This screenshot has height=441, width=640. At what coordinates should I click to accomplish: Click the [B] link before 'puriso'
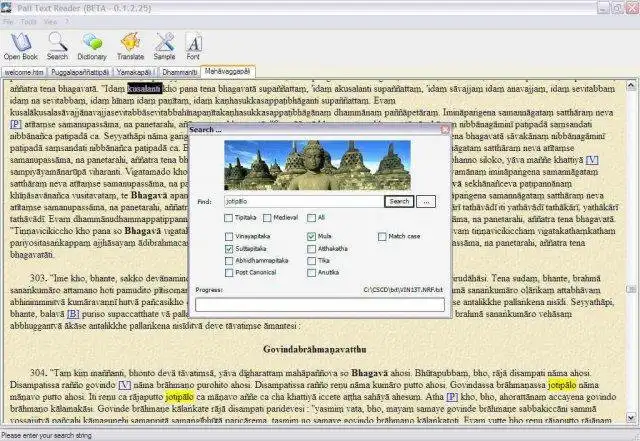(73, 314)
